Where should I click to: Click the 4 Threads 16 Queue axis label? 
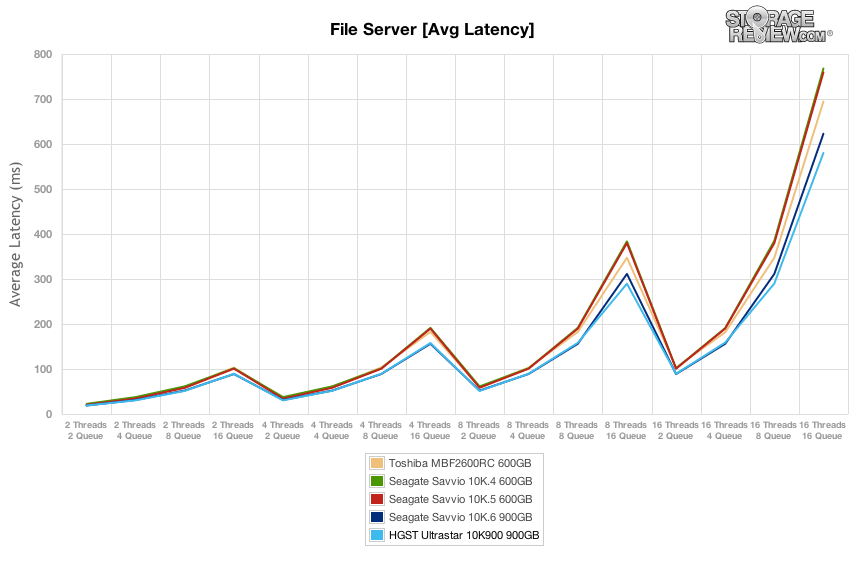point(430,430)
